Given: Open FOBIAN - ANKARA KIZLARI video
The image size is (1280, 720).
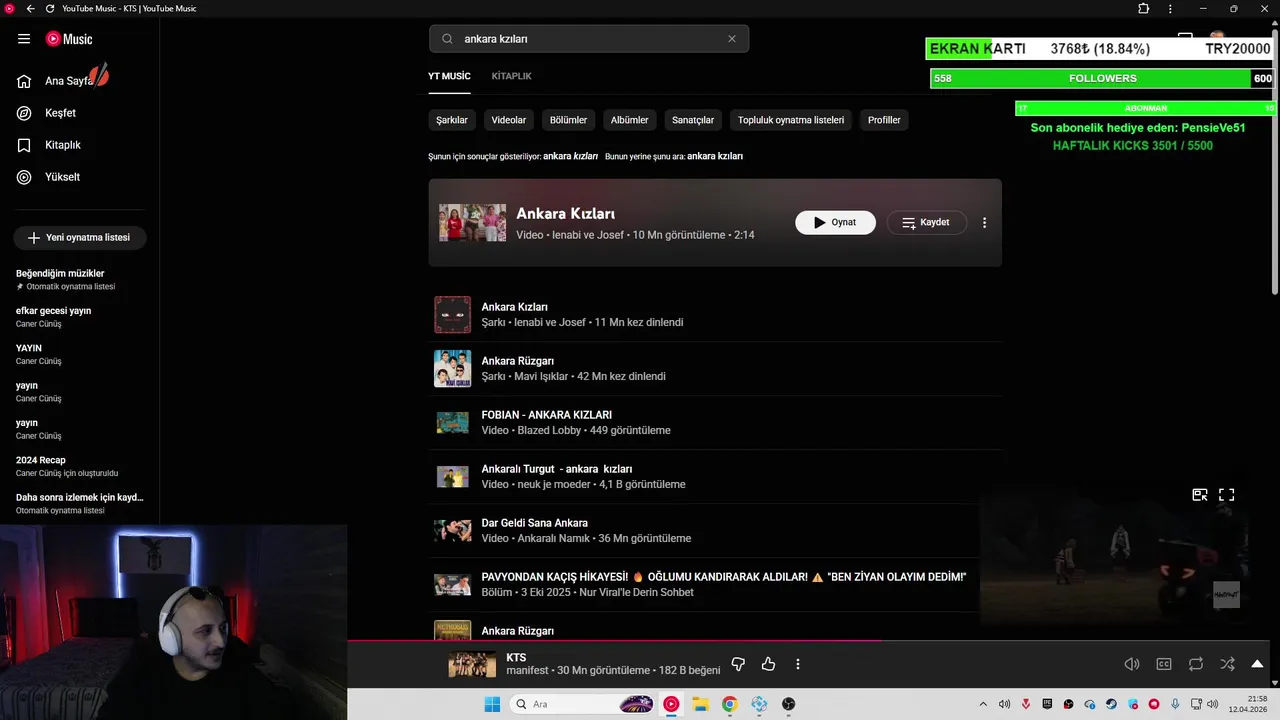Looking at the screenshot, I should (x=715, y=423).
